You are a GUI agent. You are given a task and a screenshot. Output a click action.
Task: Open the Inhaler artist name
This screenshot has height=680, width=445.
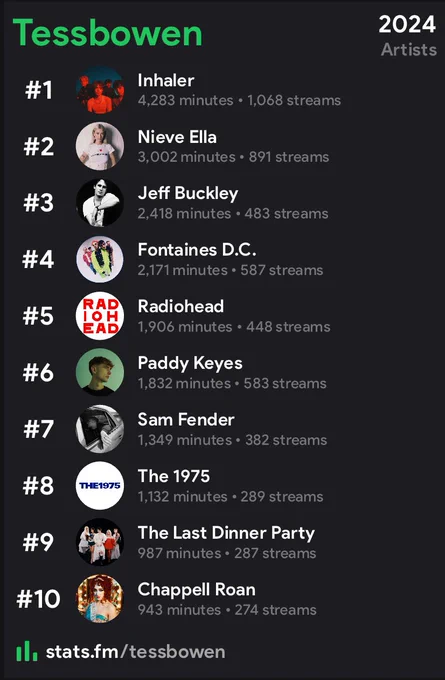(166, 80)
